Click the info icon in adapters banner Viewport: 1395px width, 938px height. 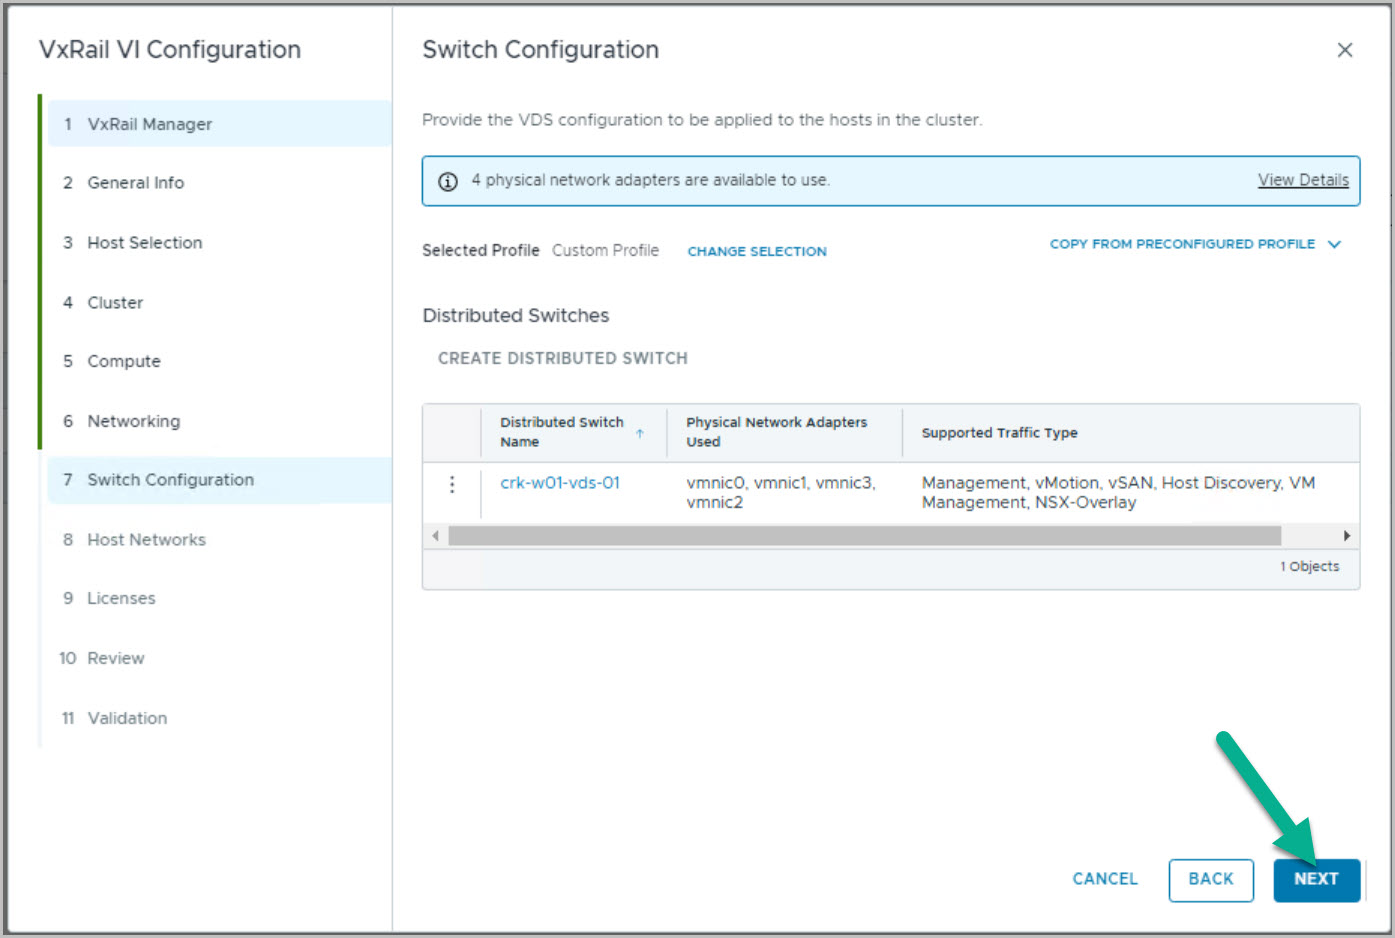click(448, 181)
